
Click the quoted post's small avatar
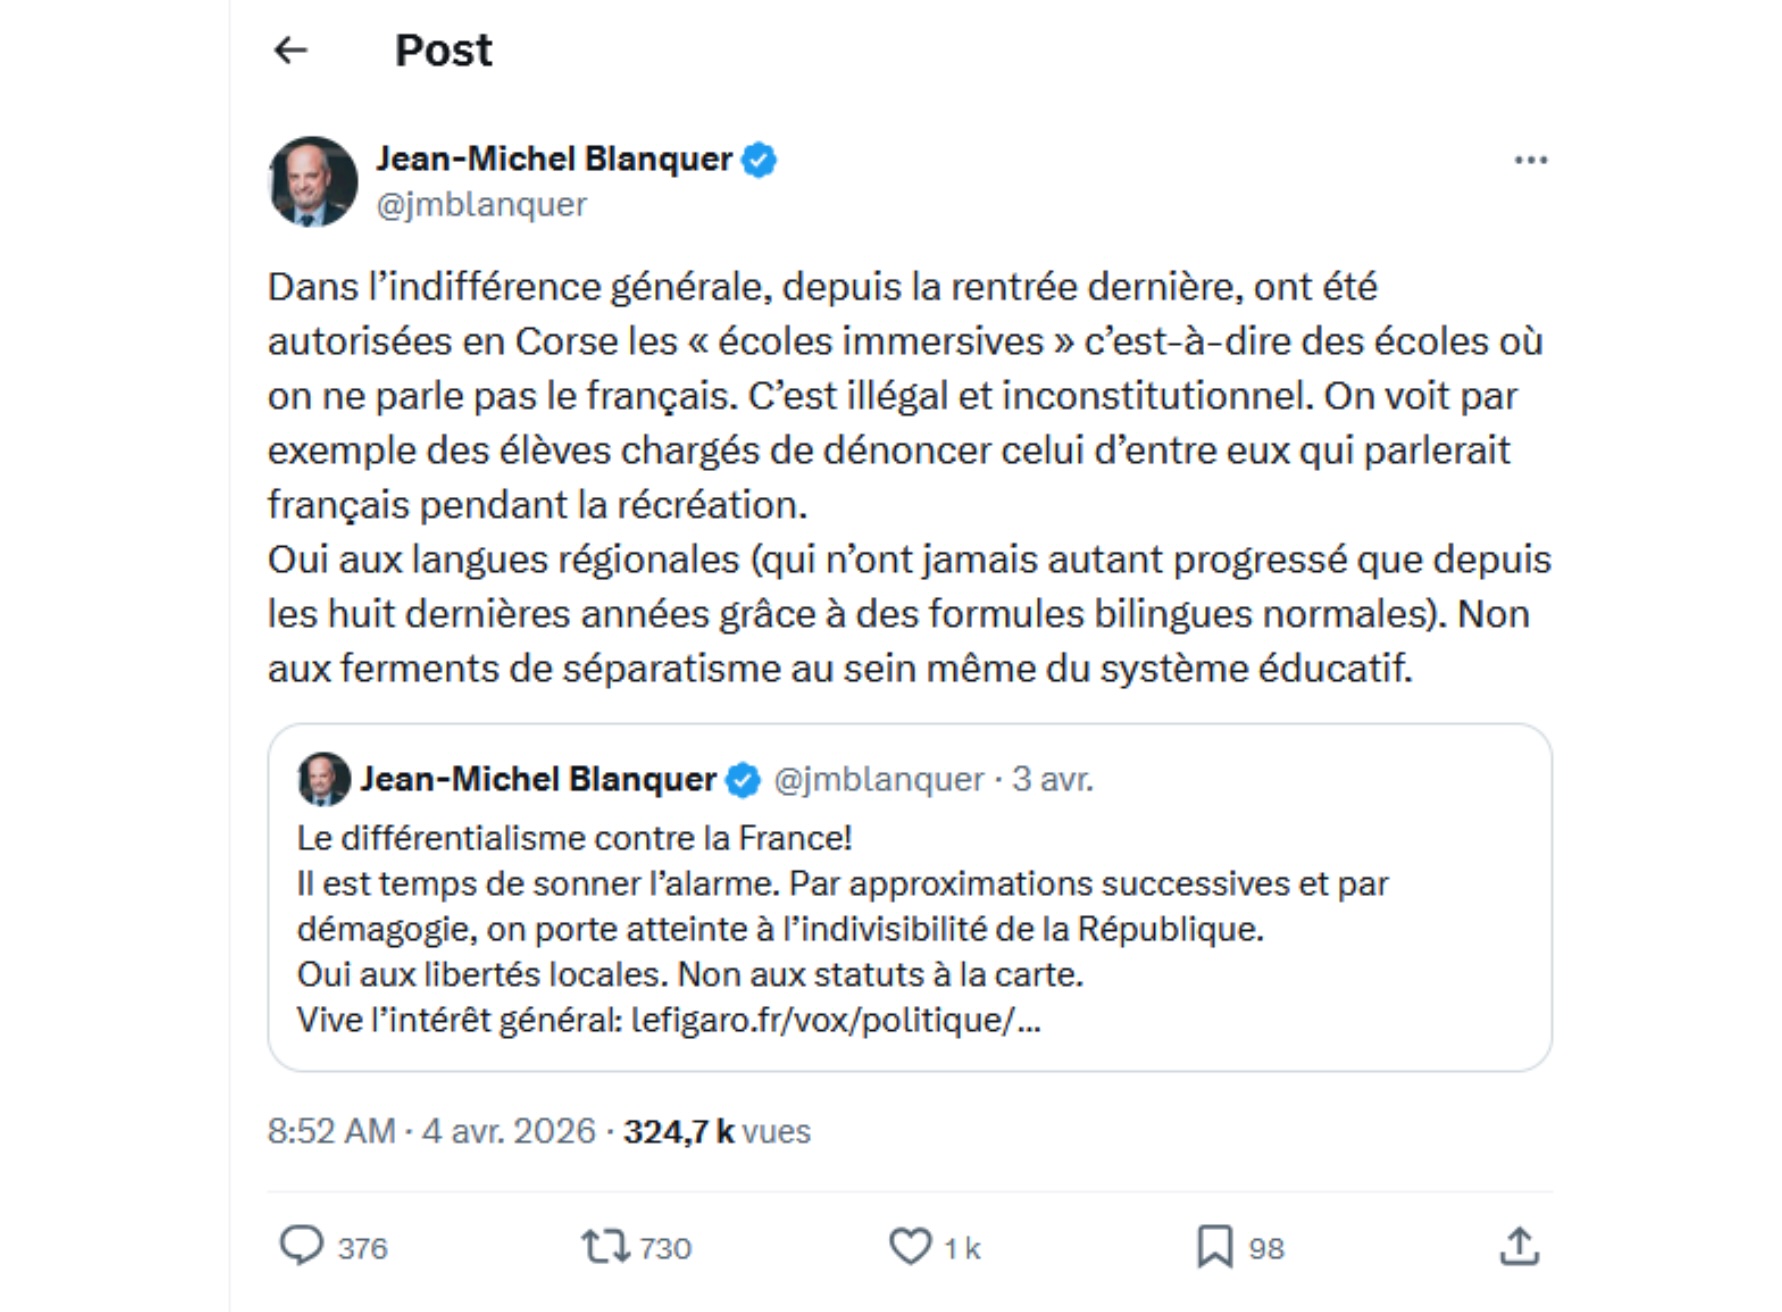[324, 779]
